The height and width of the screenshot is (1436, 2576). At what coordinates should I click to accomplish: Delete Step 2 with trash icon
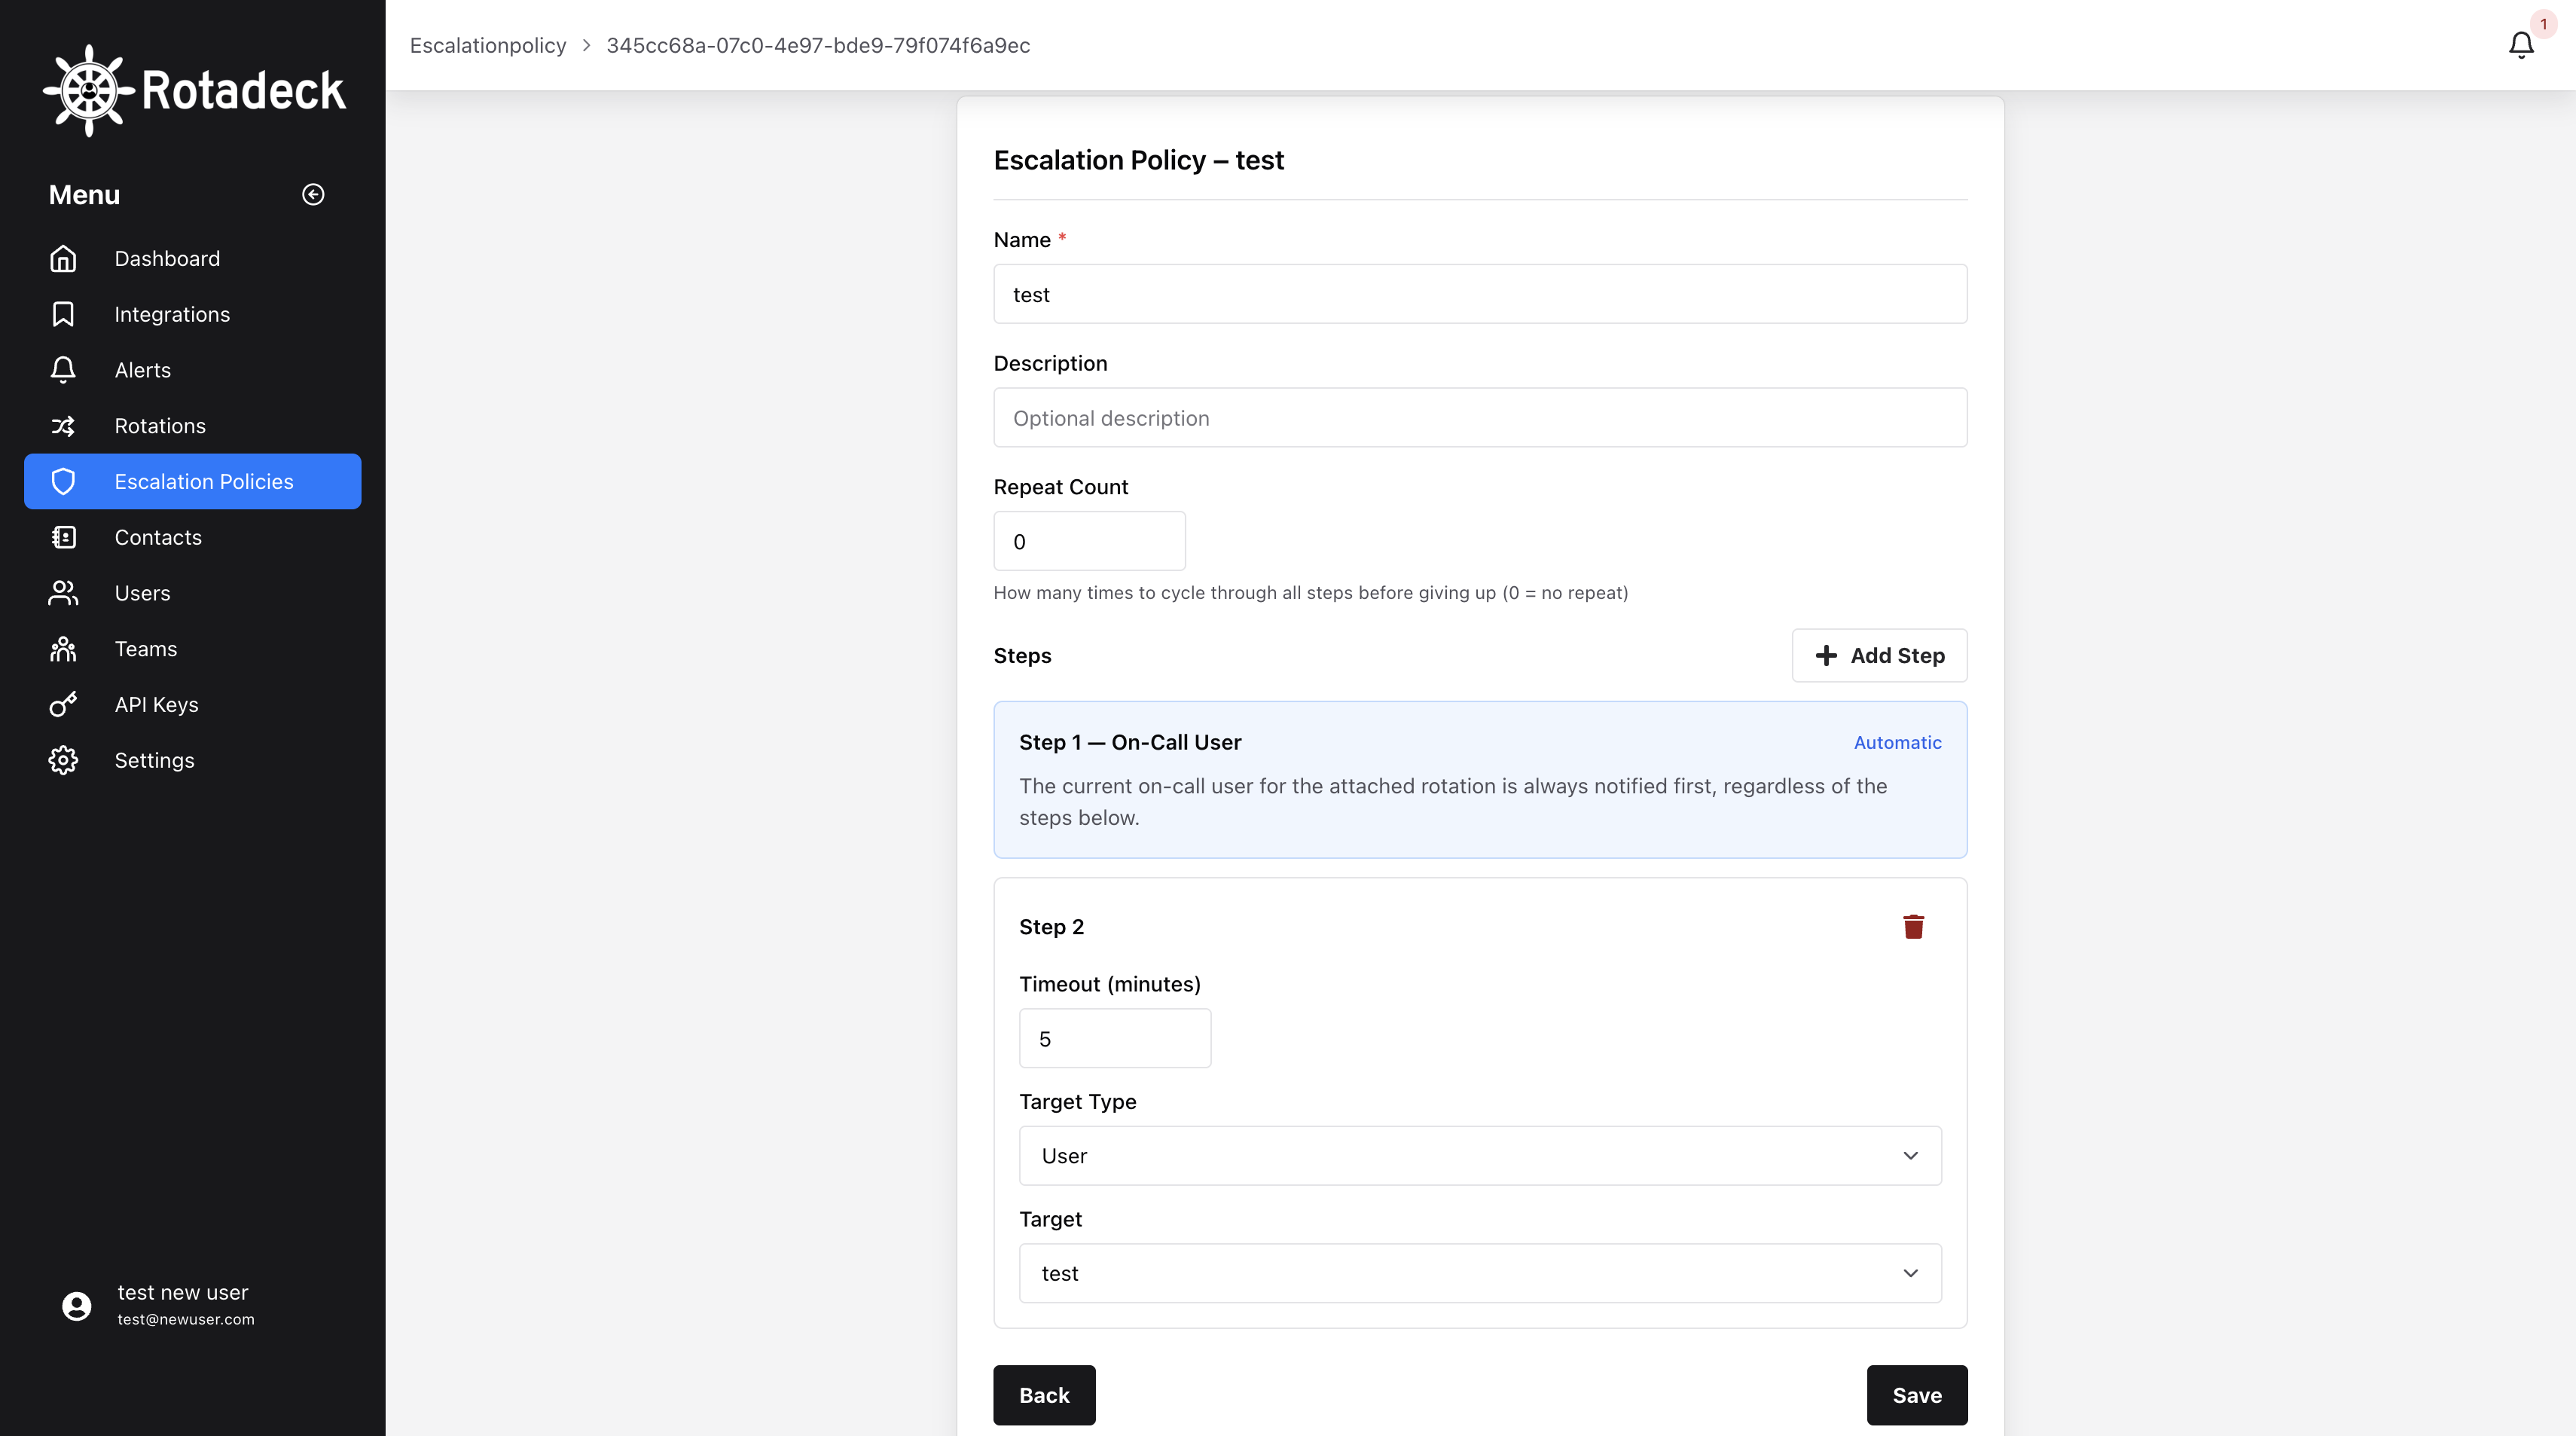(1913, 926)
